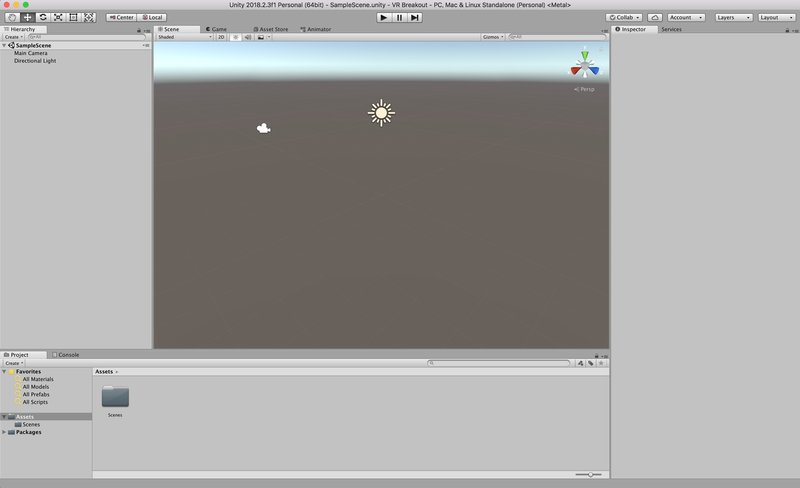Image resolution: width=800 pixels, height=488 pixels.
Task: Click the Step frame button
Action: (x=415, y=17)
